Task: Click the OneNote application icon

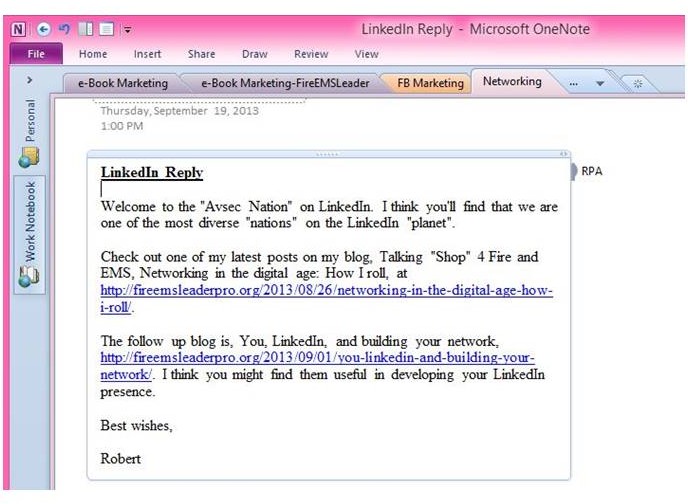Action: point(18,29)
